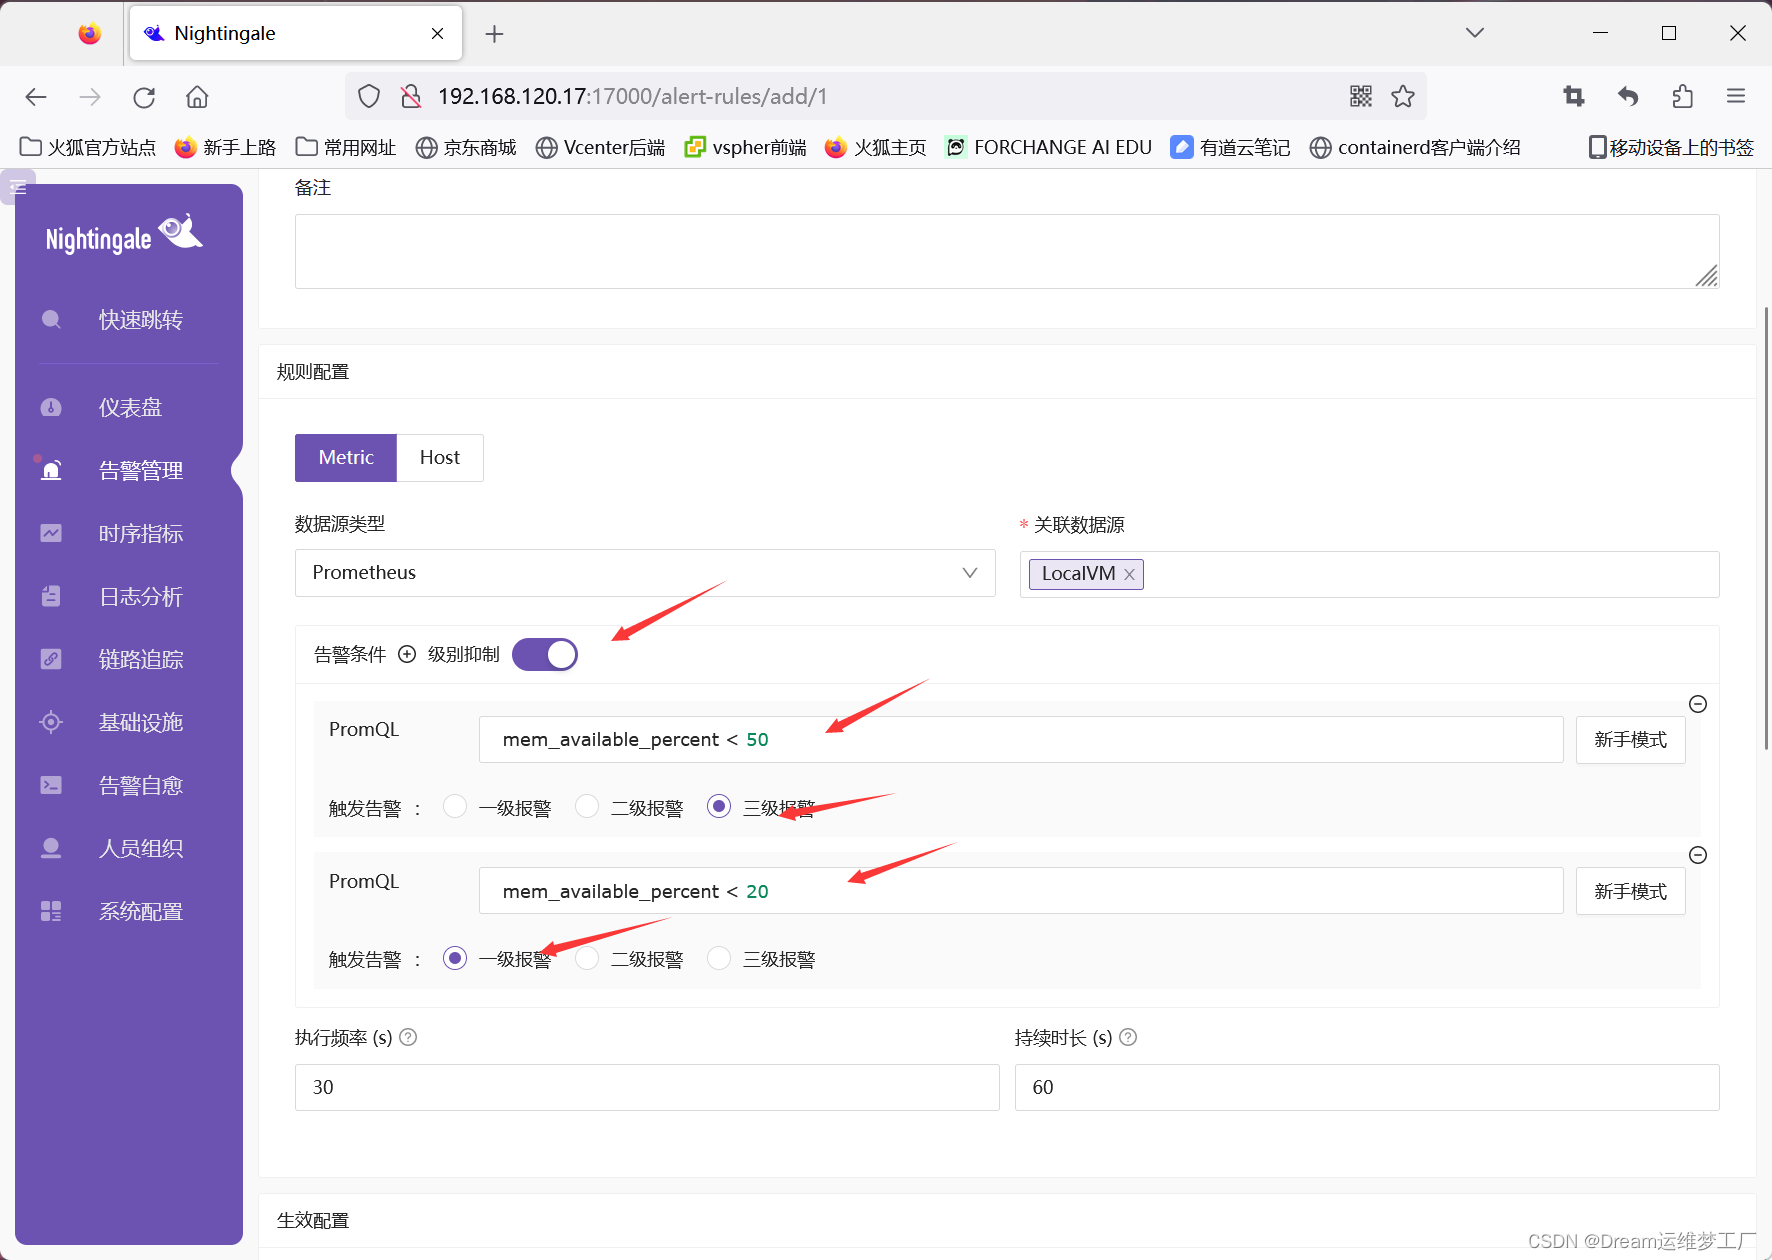Click the 持续时长 help icon
Image resolution: width=1772 pixels, height=1260 pixels.
click(x=1128, y=1037)
